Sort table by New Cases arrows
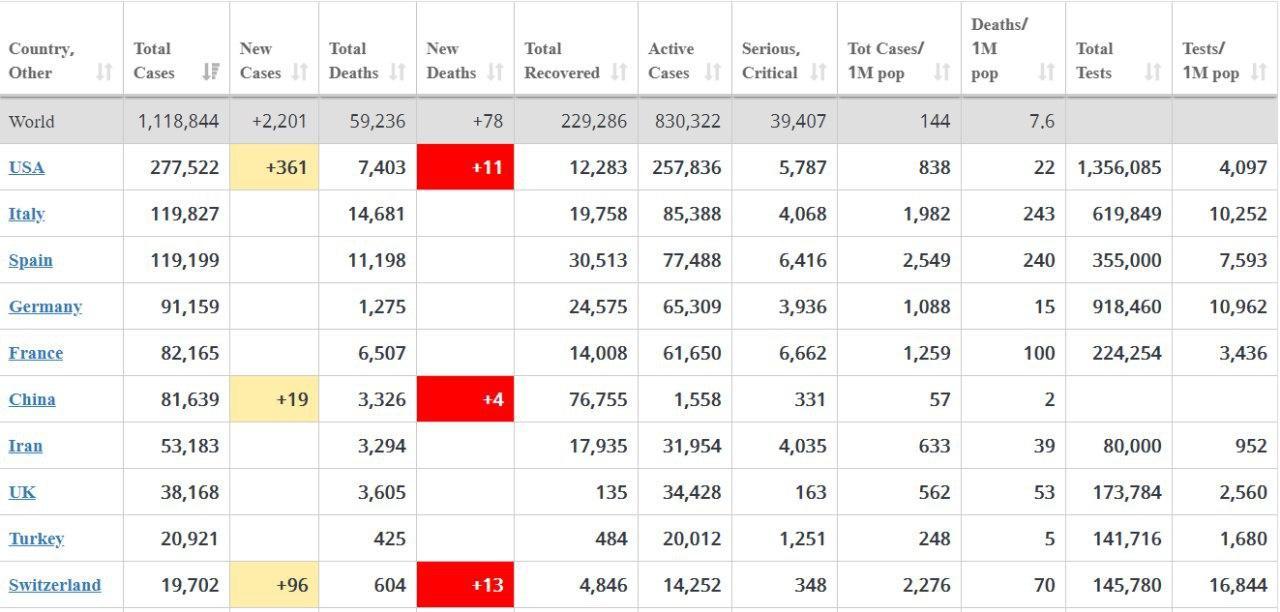The width and height of the screenshot is (1280, 612). pyautogui.click(x=300, y=73)
